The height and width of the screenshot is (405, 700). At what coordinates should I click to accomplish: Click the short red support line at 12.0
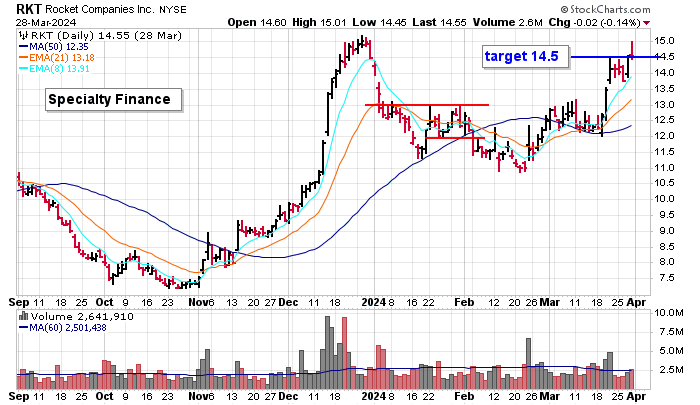click(x=454, y=138)
